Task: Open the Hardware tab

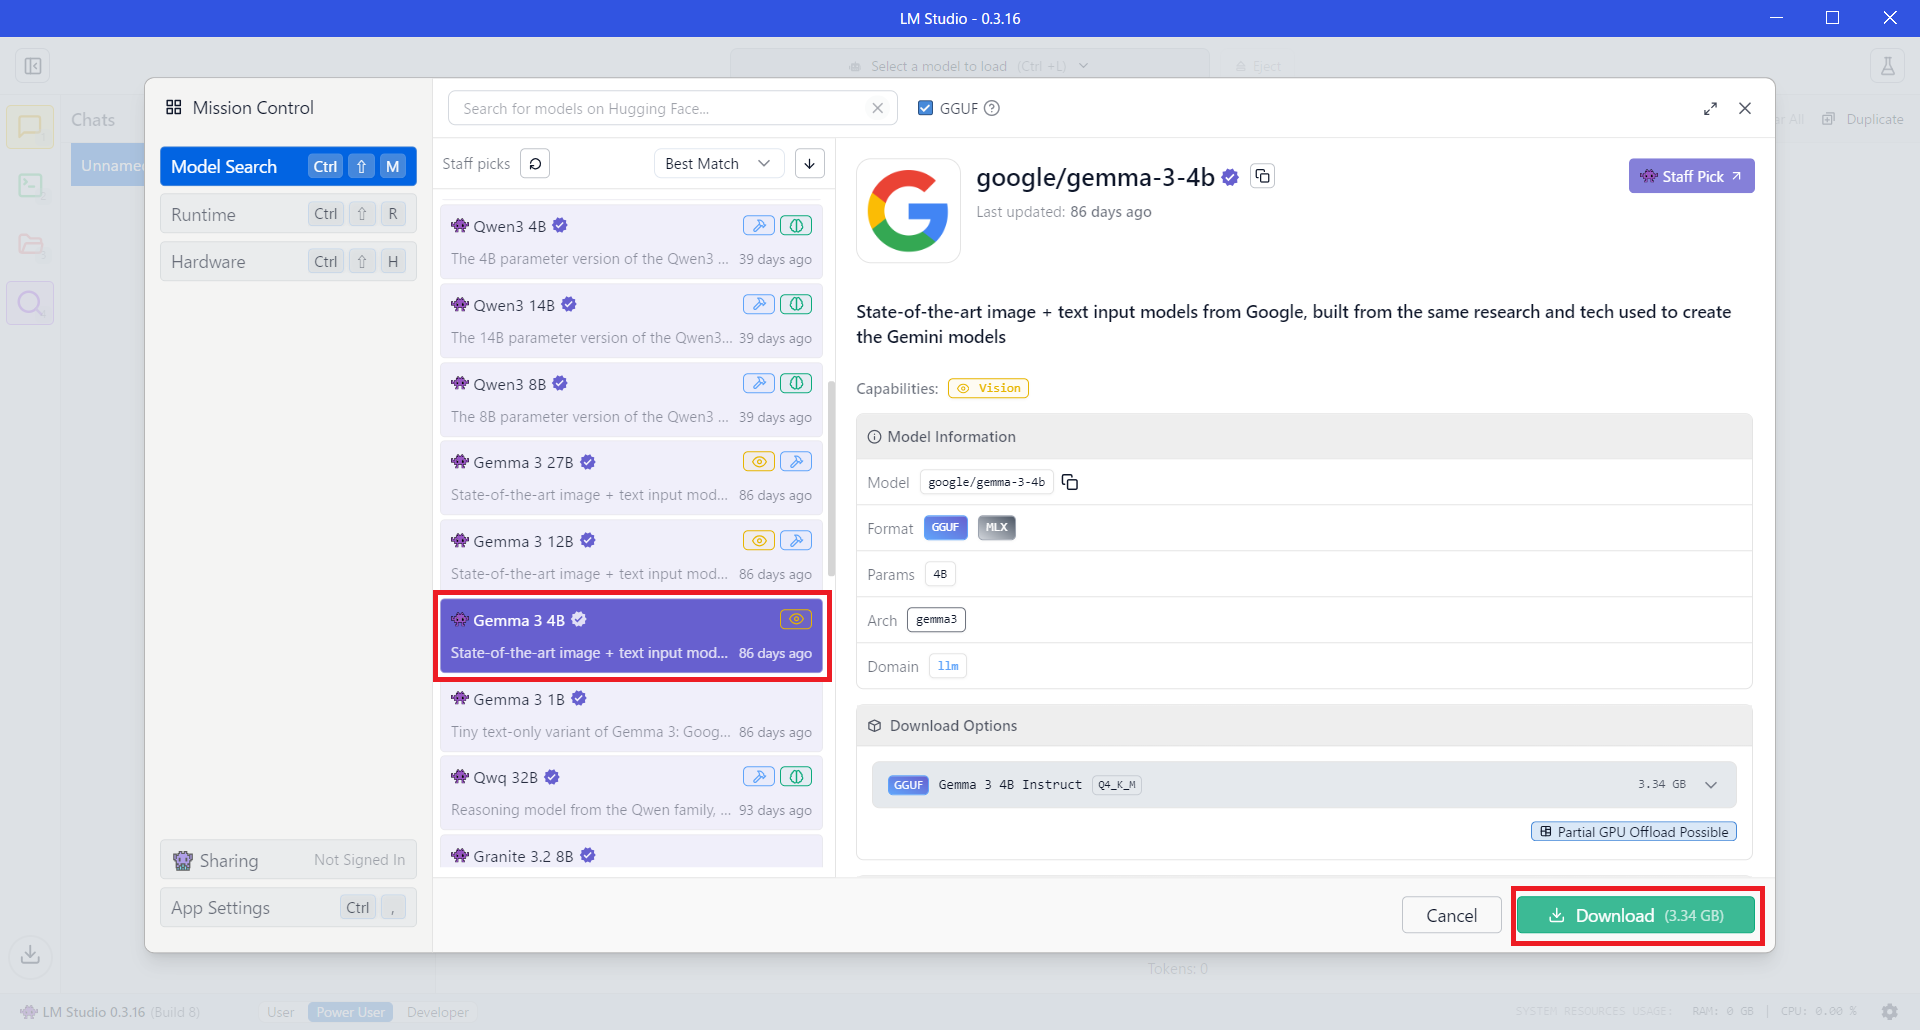Action: (x=288, y=261)
